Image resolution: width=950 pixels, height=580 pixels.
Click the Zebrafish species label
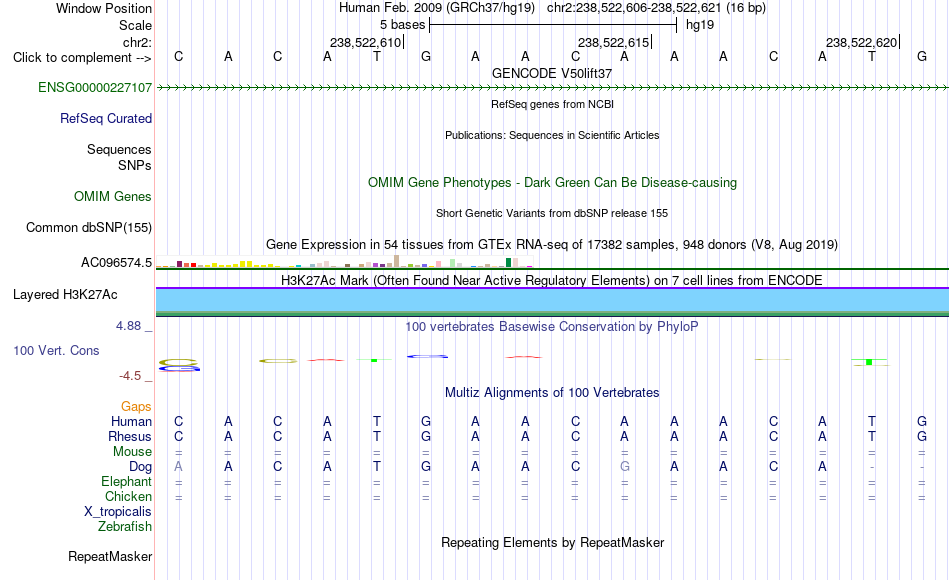pos(125,526)
